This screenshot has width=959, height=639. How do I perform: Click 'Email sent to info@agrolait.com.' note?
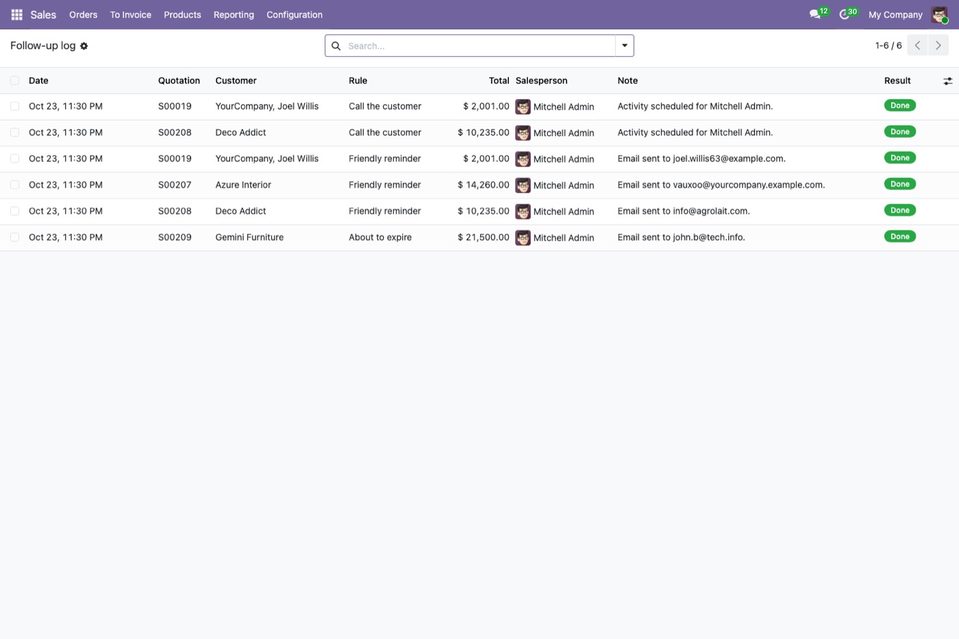[683, 211]
